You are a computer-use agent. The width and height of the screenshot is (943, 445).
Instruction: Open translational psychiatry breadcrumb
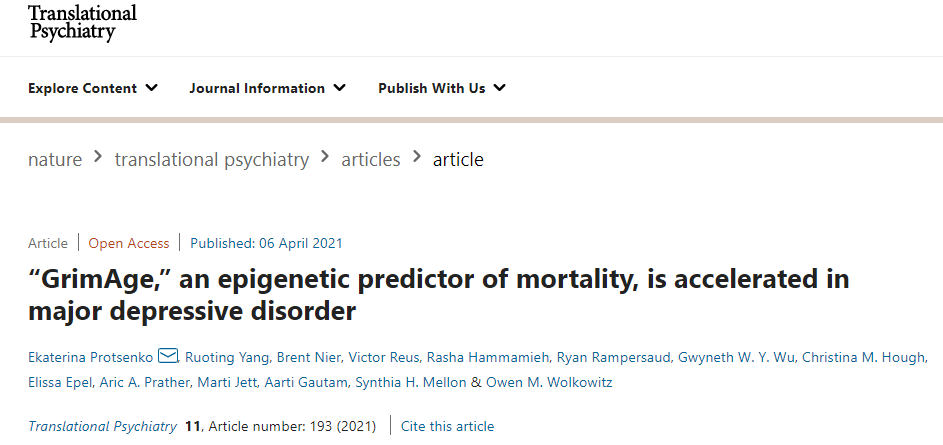coord(212,159)
